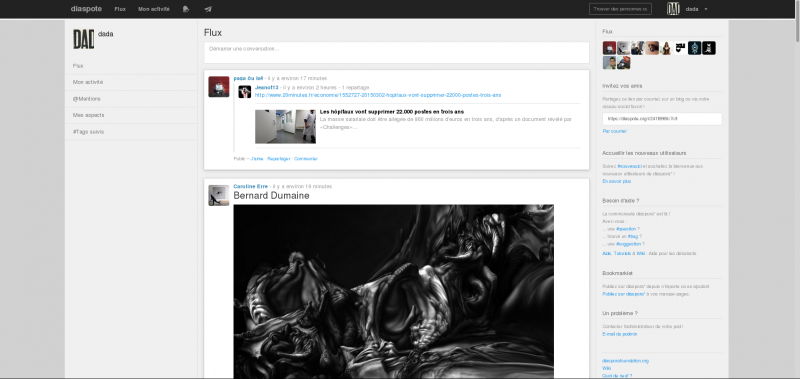
Task: Open the notifications bell icon in header
Action: [186, 9]
